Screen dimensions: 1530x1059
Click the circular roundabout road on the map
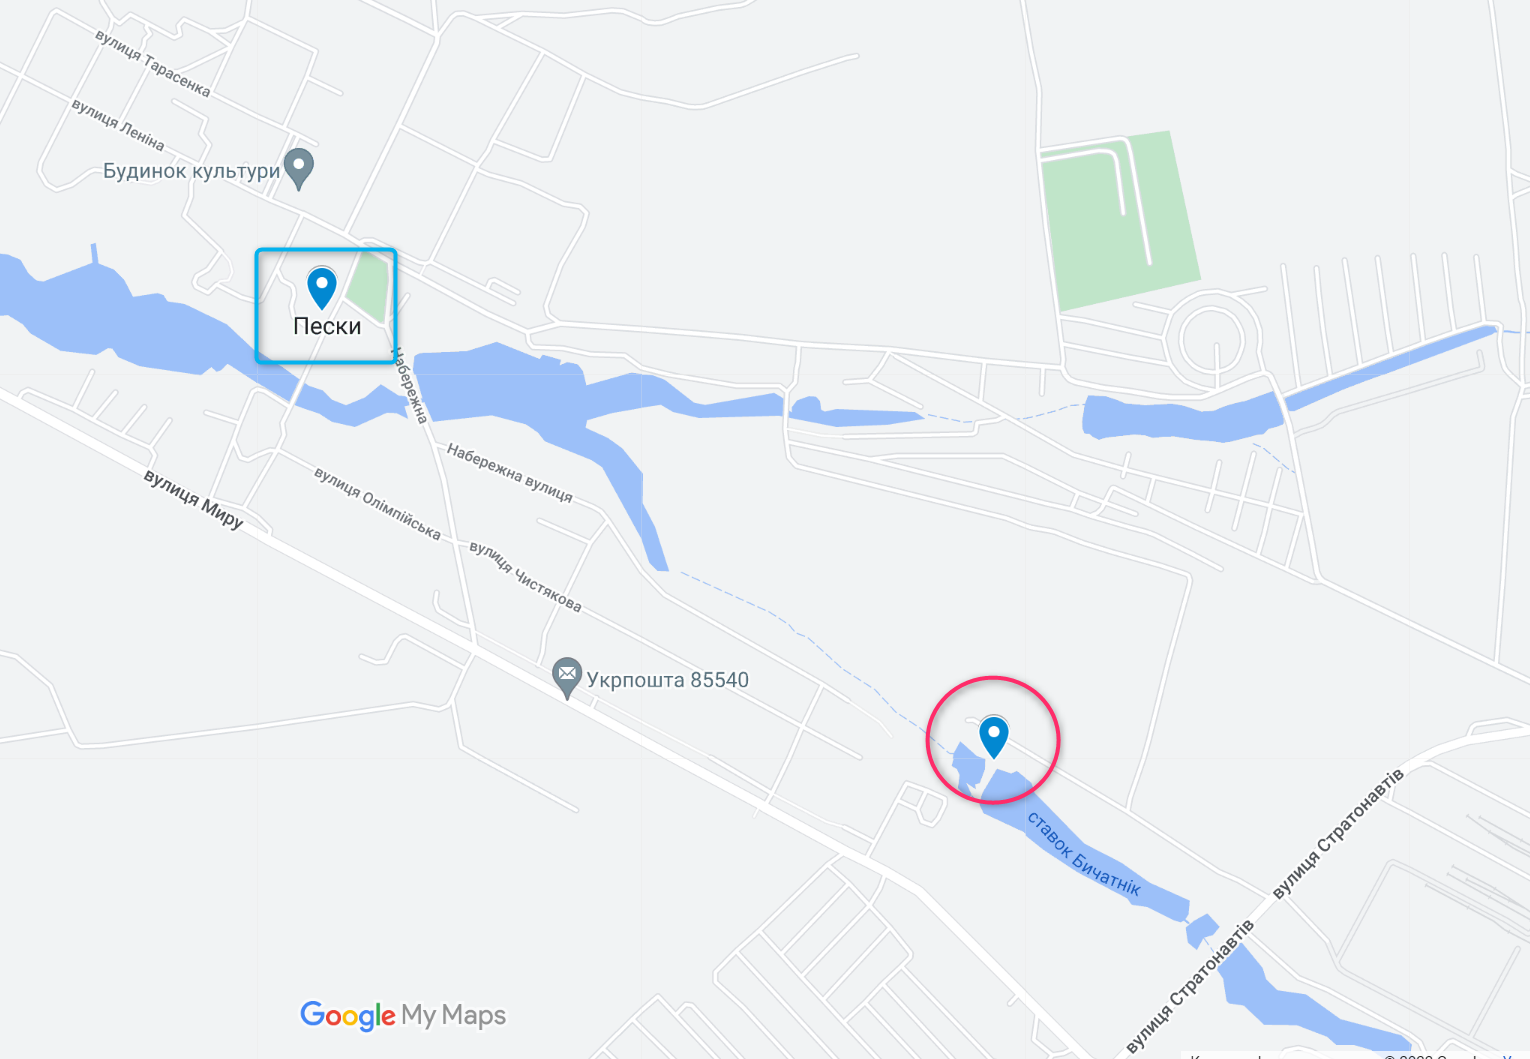(x=1212, y=341)
